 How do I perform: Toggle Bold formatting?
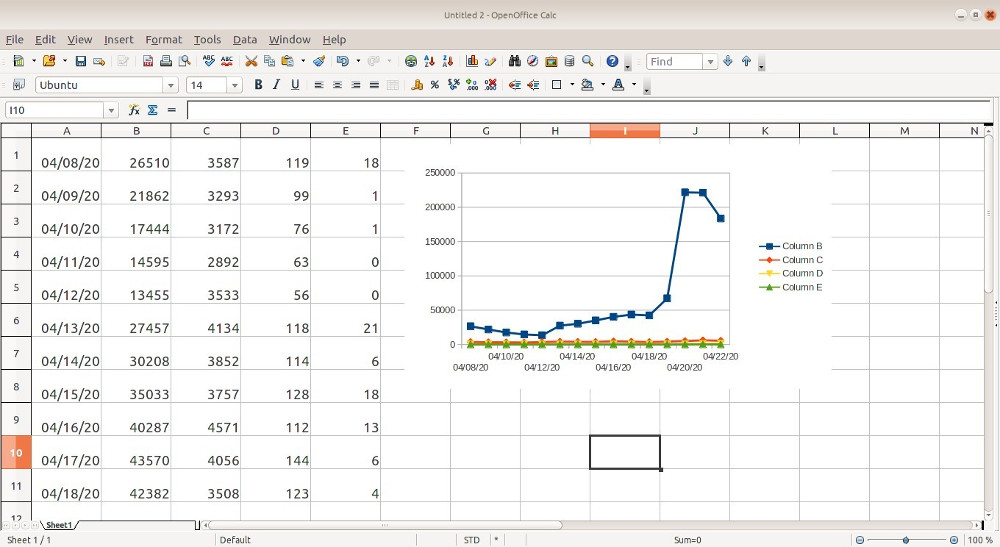(258, 85)
